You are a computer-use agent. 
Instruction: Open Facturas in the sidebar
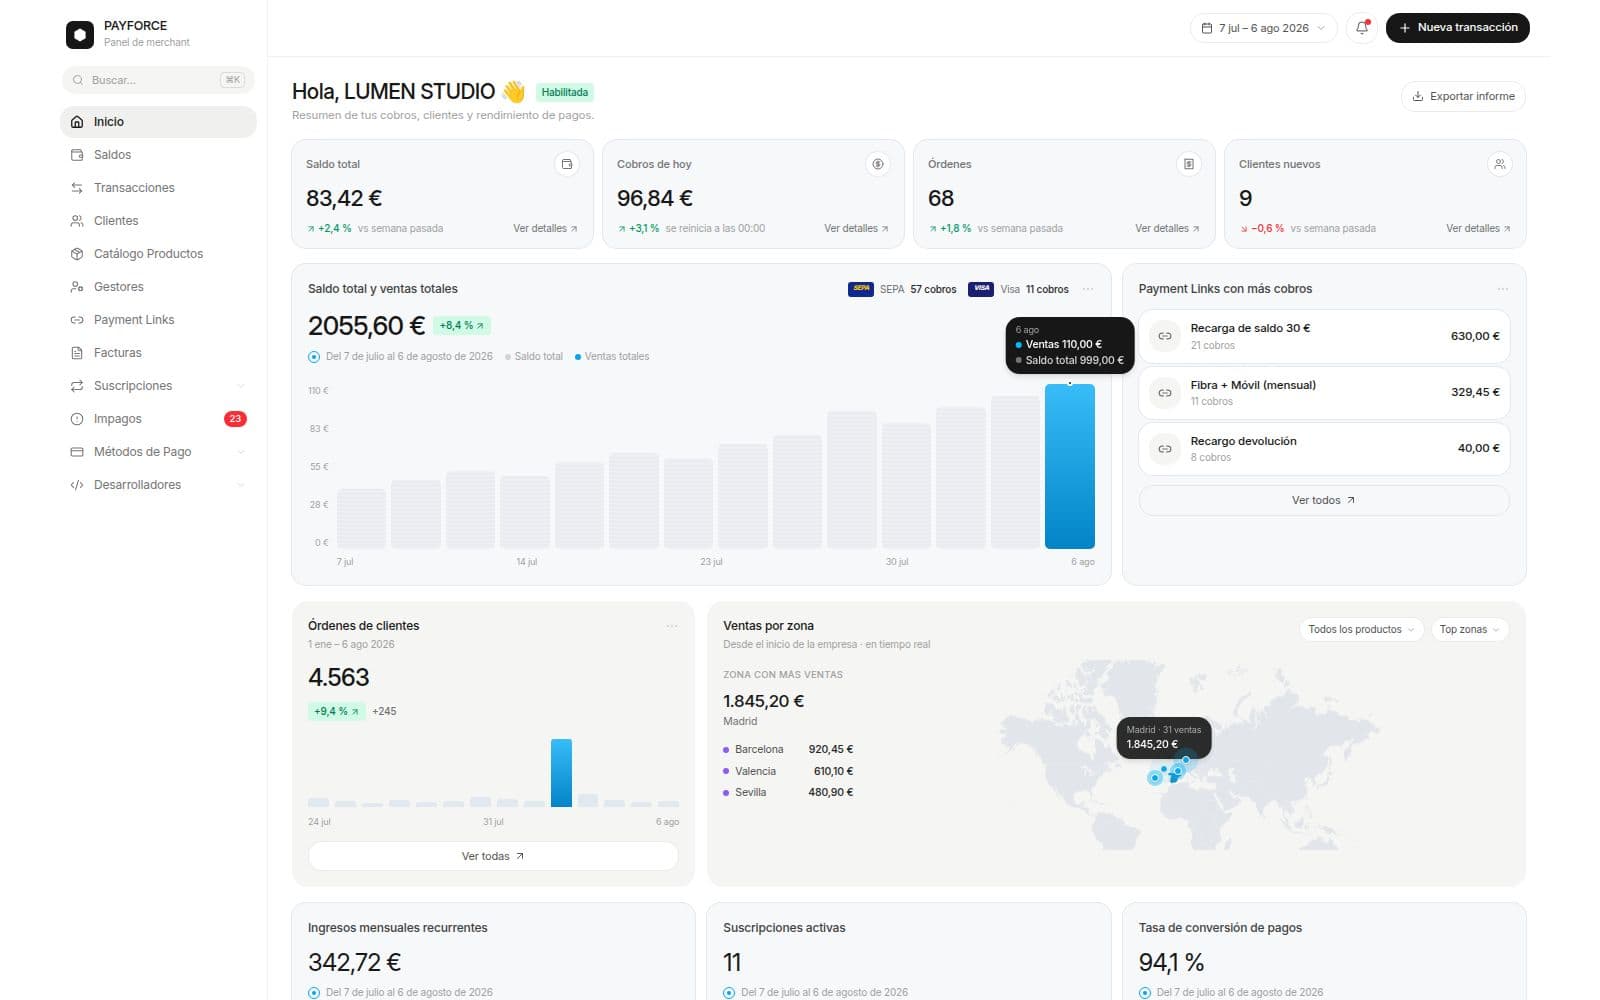point(158,353)
